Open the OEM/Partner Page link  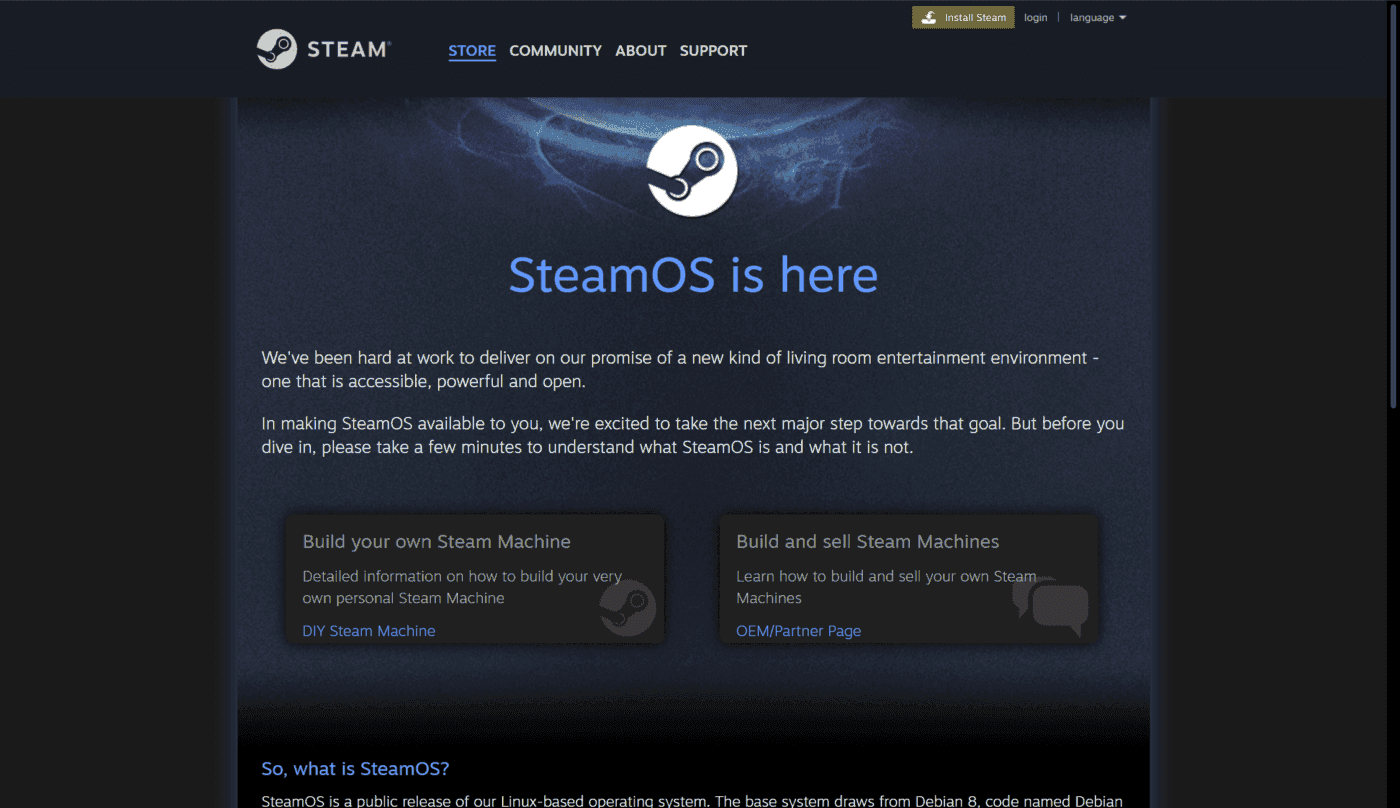(798, 630)
